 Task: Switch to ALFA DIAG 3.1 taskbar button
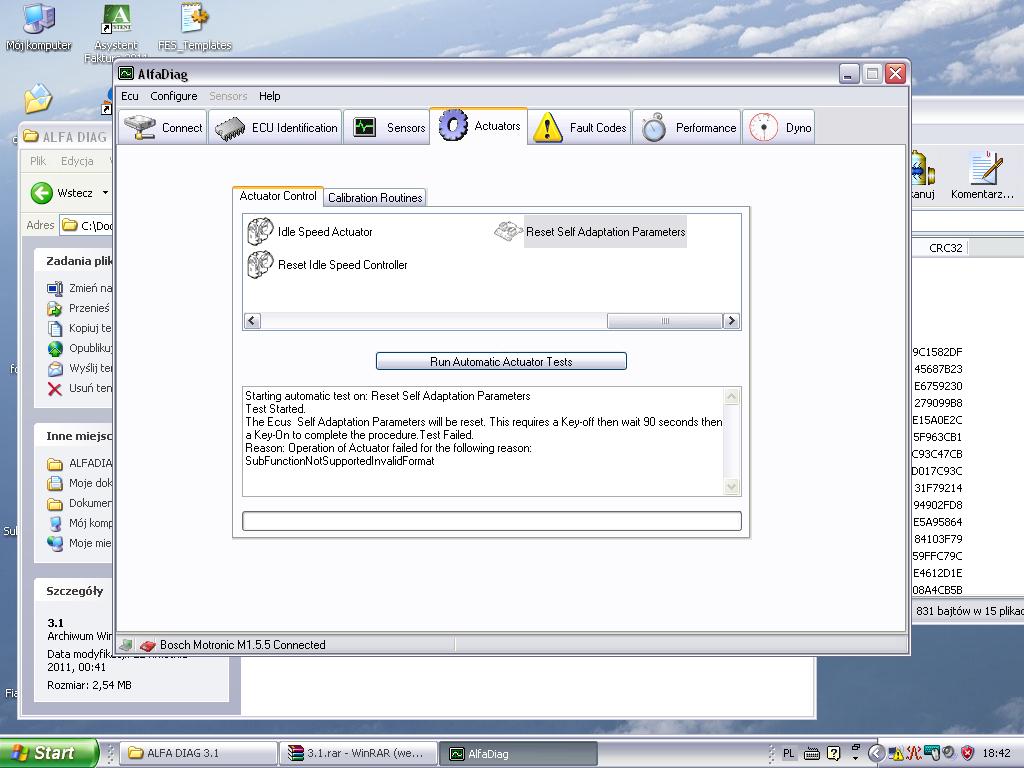click(199, 753)
